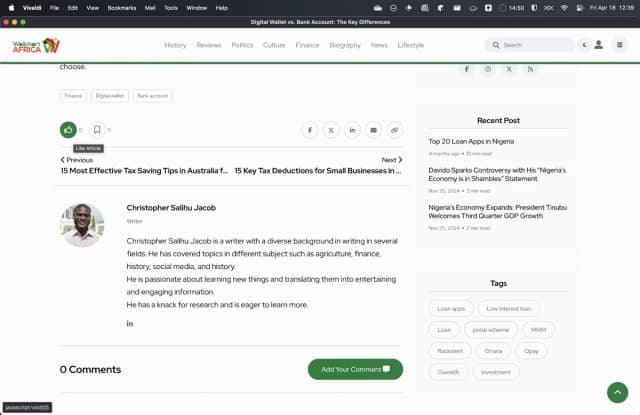Viewport: 640px width, 415px height.
Task: Select Biography in the site navigation
Action: pos(345,45)
